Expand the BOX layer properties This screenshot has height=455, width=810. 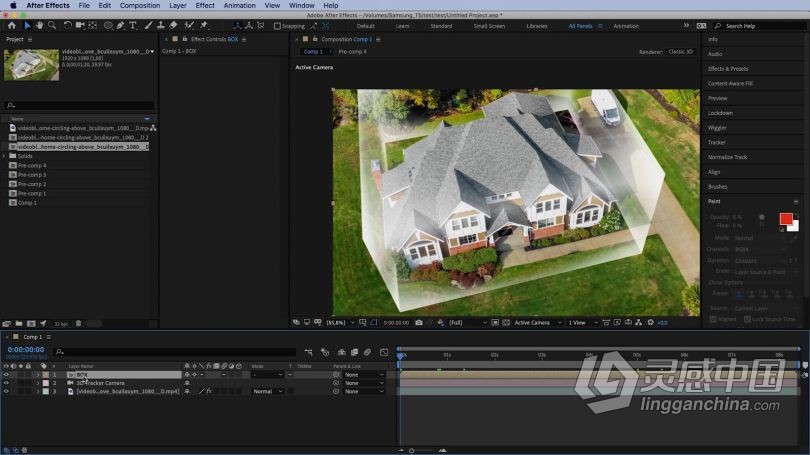pos(37,374)
